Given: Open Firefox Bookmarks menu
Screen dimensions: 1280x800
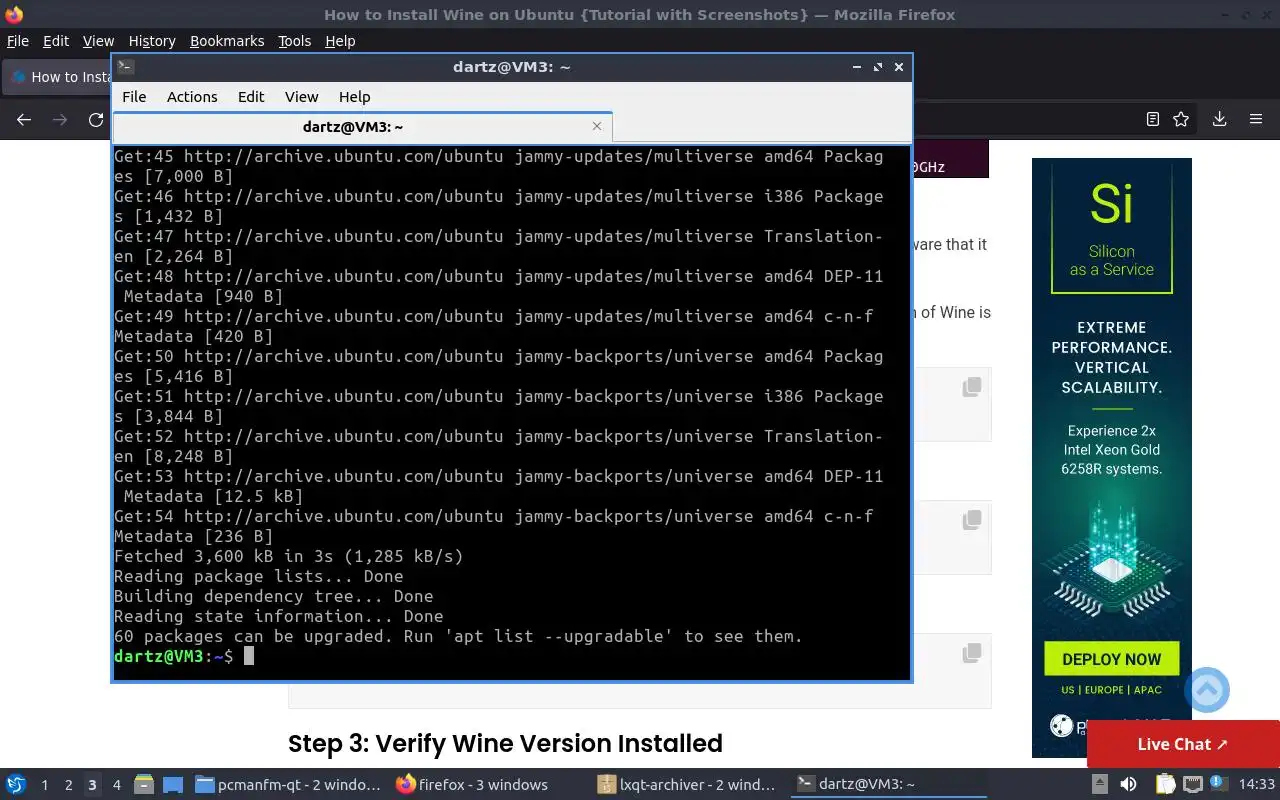Looking at the screenshot, I should 227,41.
